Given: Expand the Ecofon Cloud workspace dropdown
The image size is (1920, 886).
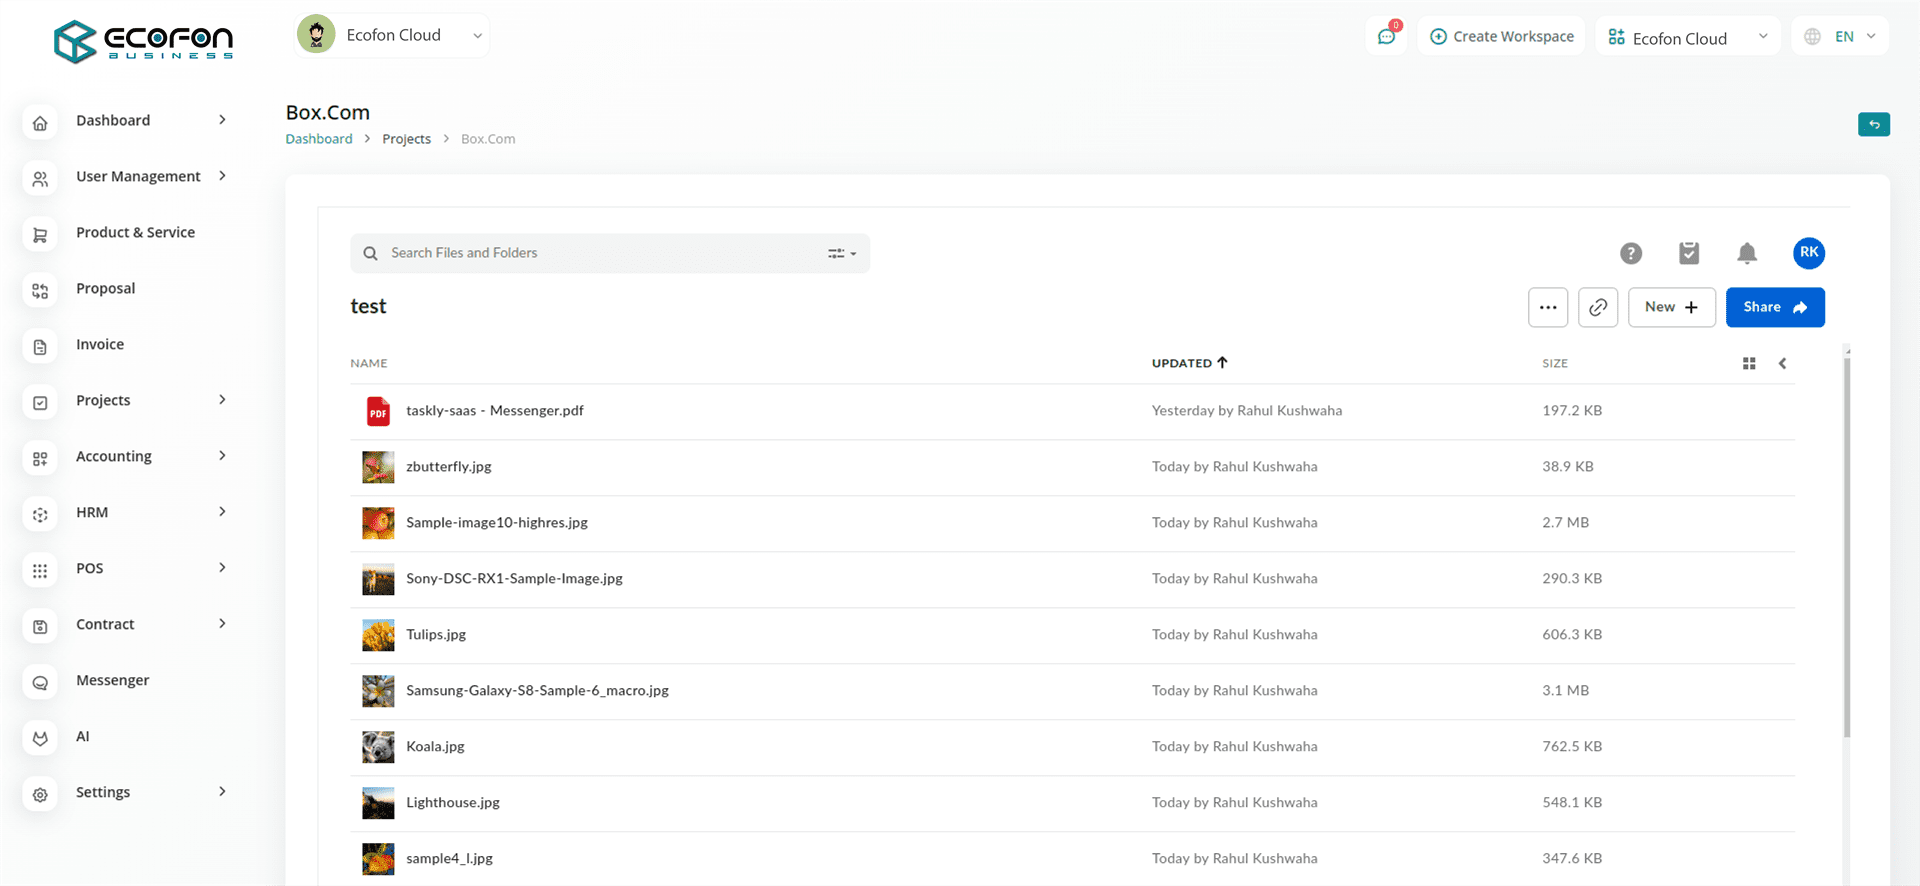Looking at the screenshot, I should 1688,37.
